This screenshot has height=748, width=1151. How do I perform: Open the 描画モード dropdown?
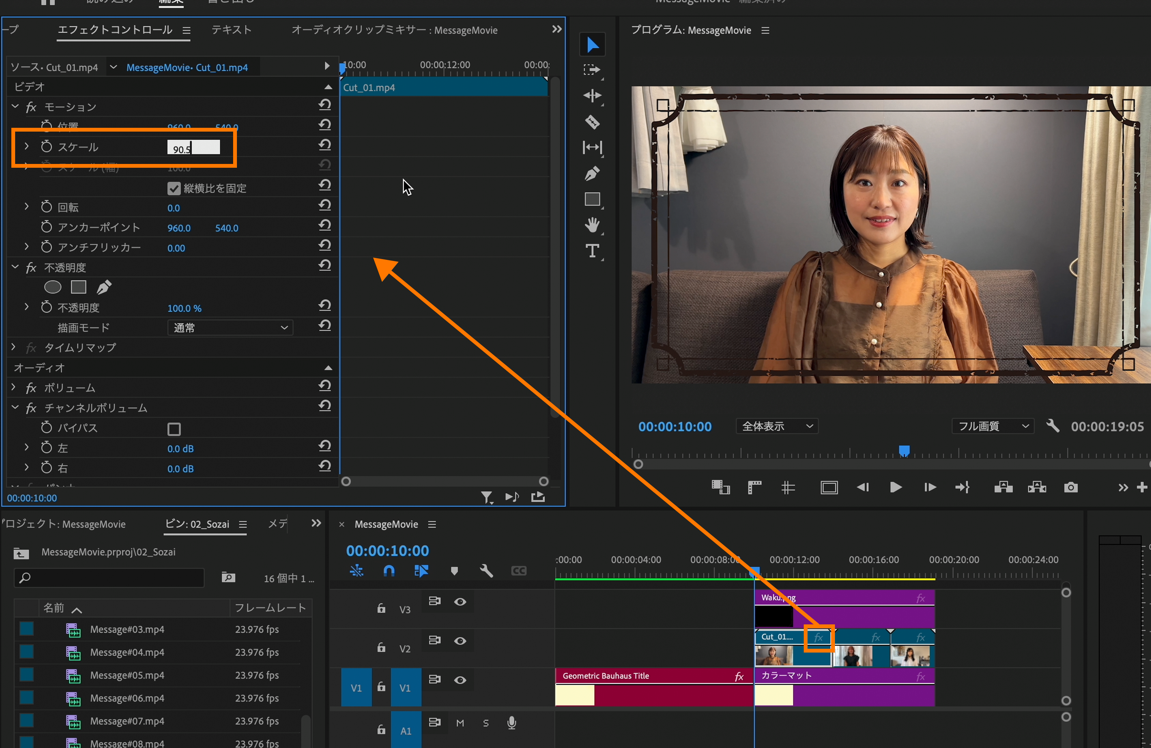click(229, 328)
